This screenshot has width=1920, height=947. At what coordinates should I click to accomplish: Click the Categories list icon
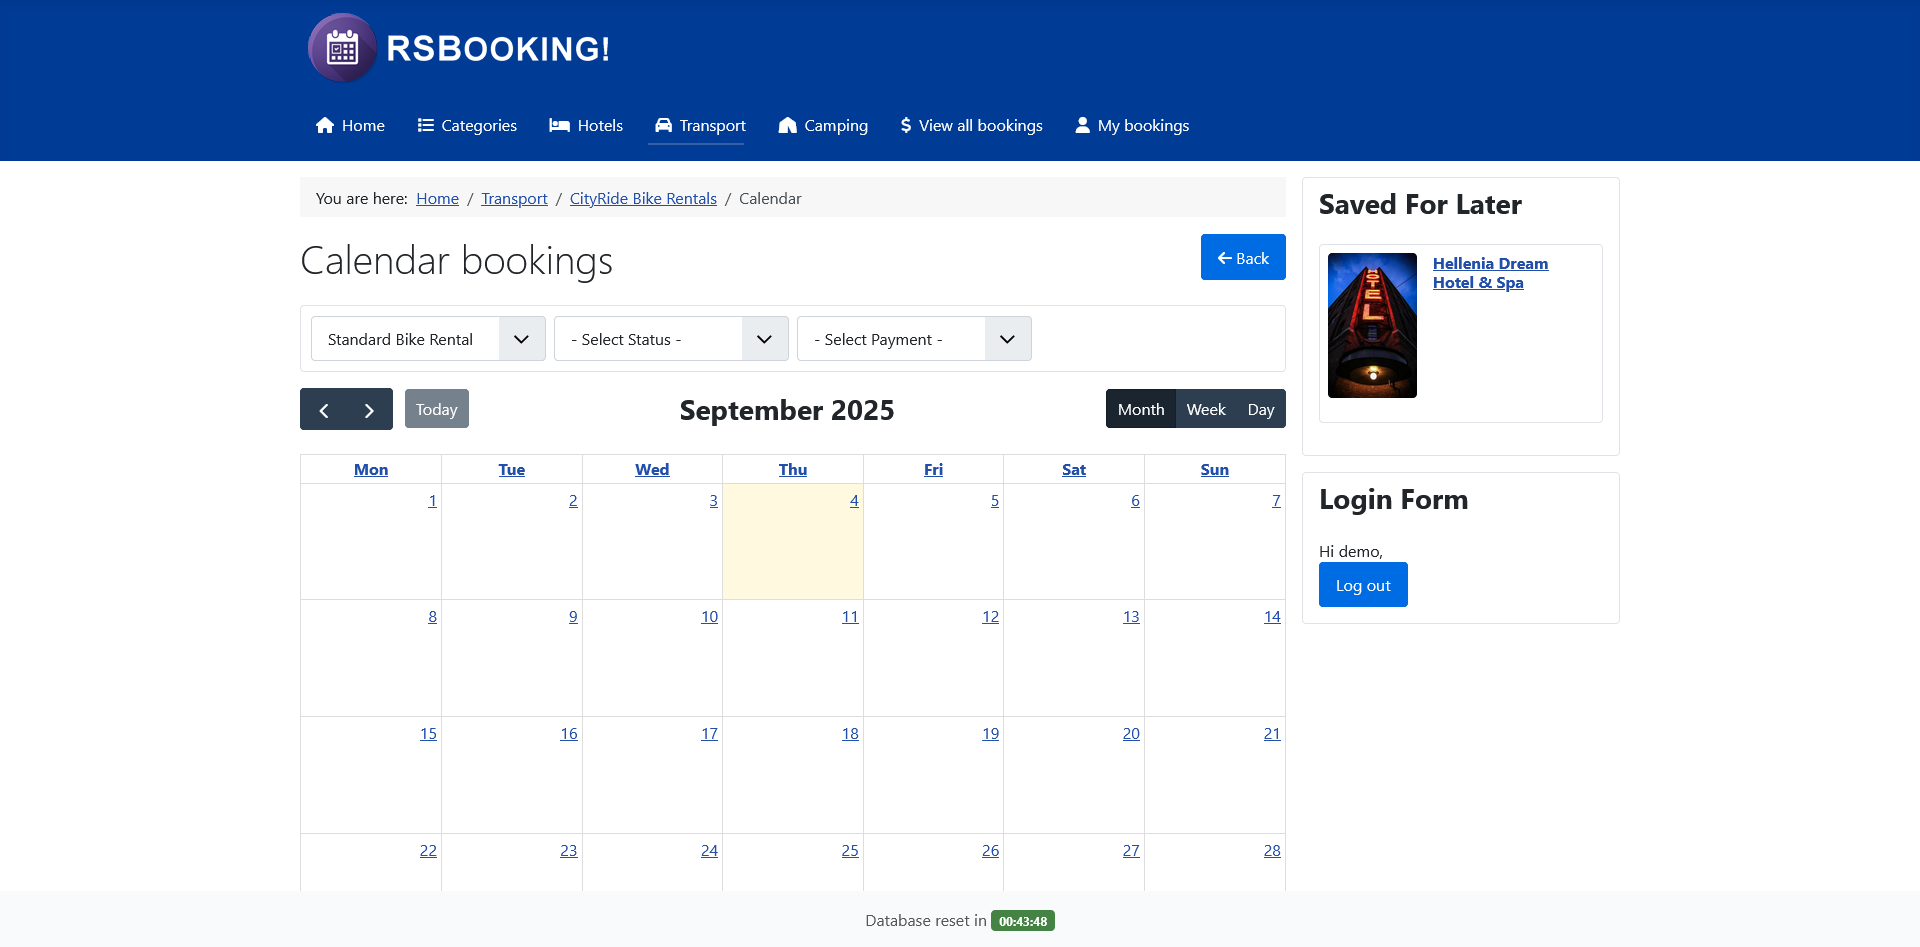point(426,125)
